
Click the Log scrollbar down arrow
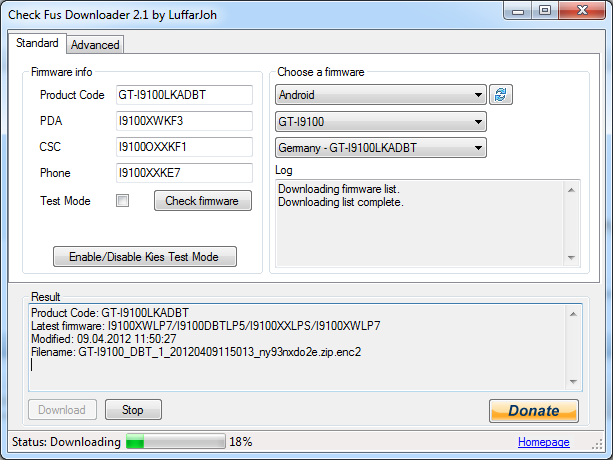571,258
